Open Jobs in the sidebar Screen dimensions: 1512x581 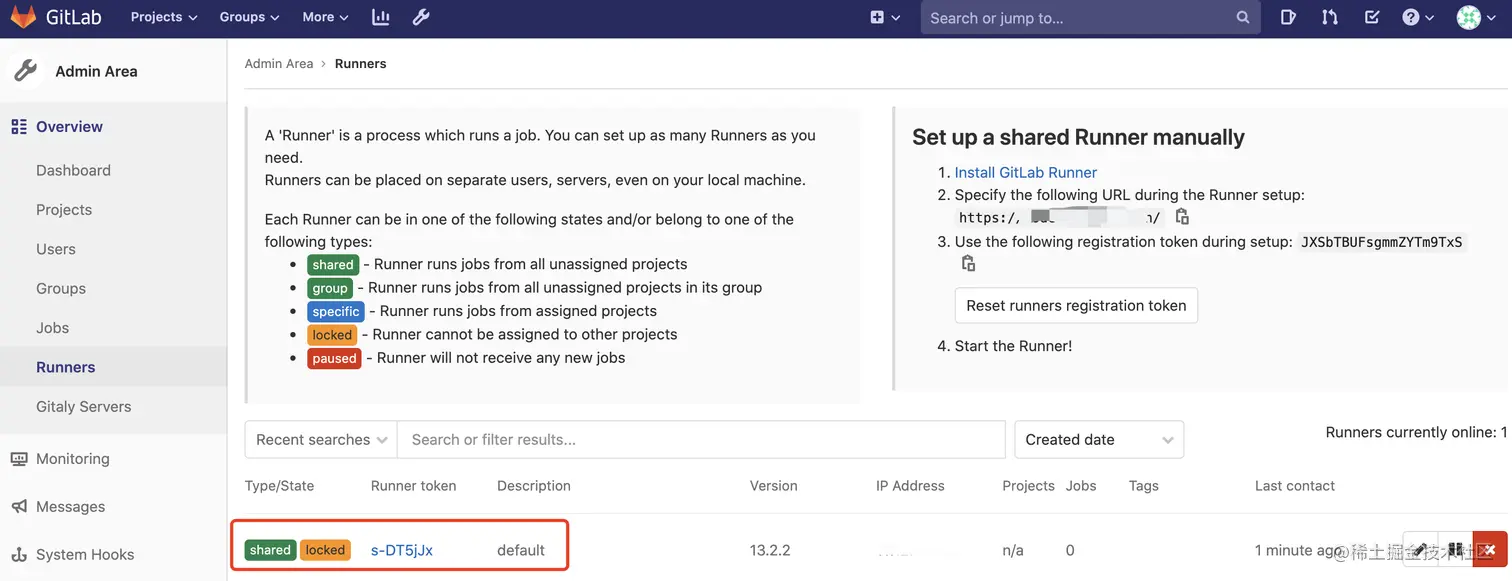pyautogui.click(x=52, y=328)
